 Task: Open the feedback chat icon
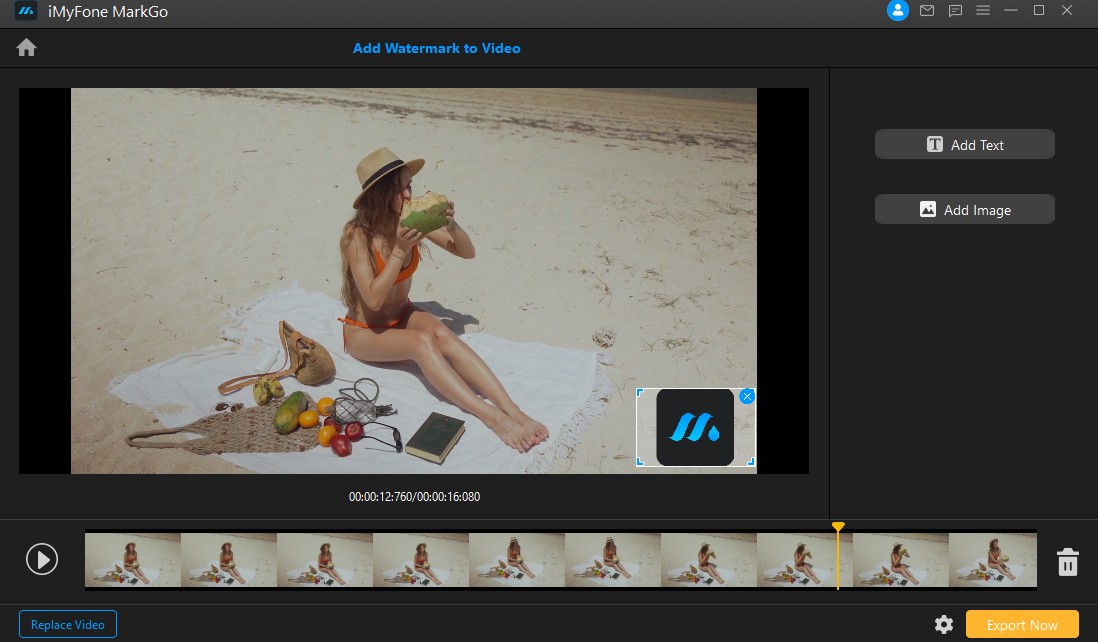pyautogui.click(x=955, y=11)
